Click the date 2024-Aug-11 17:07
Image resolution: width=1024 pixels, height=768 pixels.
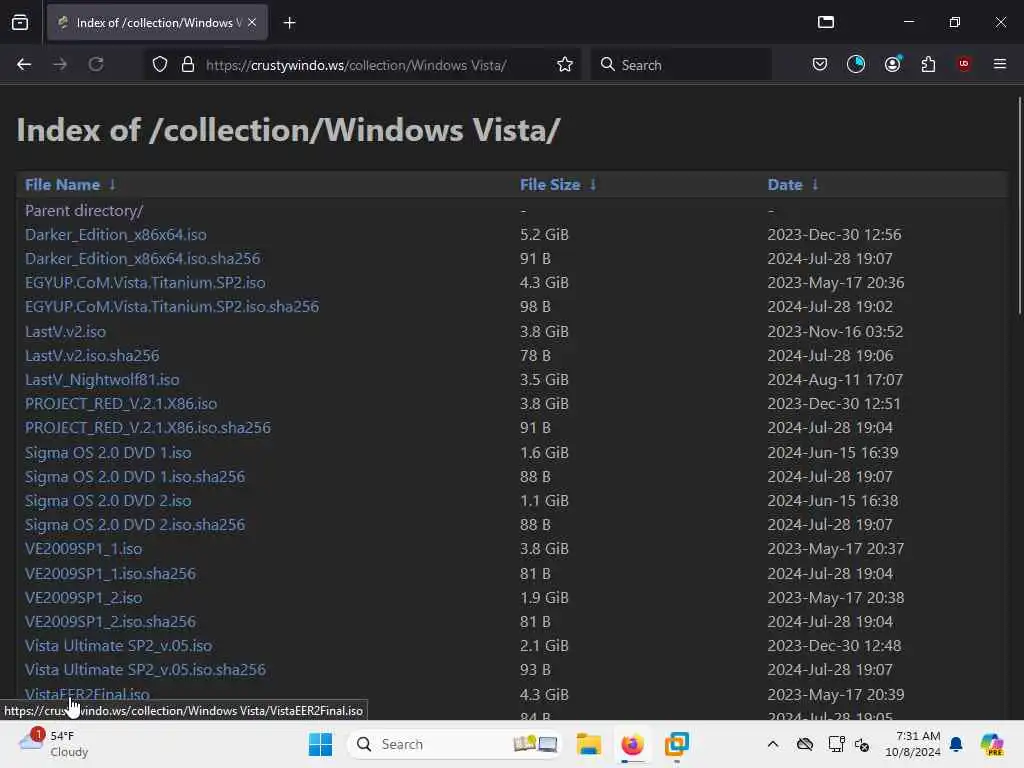(835, 379)
